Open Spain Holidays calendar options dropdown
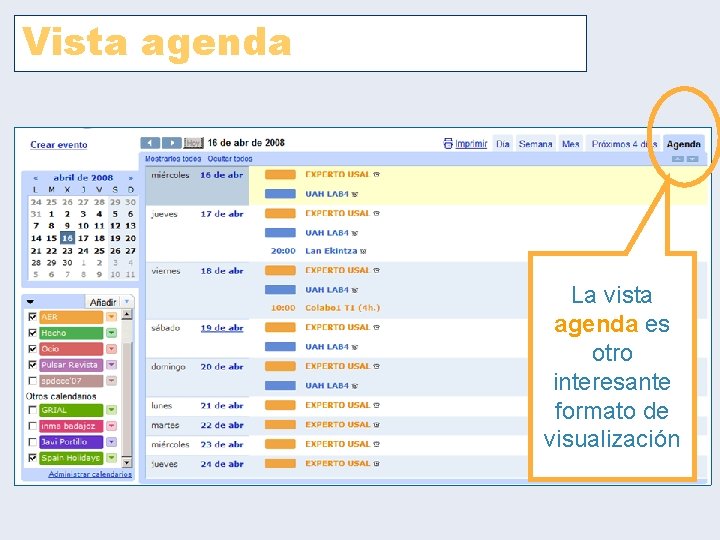 112,458
